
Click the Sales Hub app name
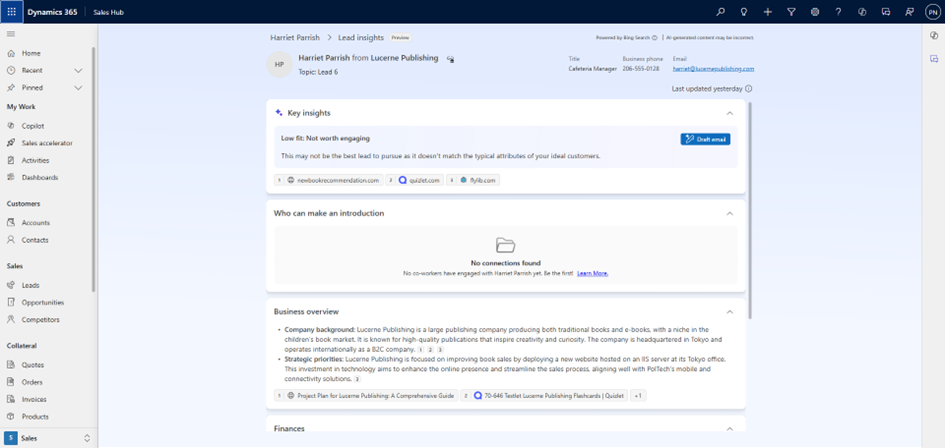coord(108,12)
